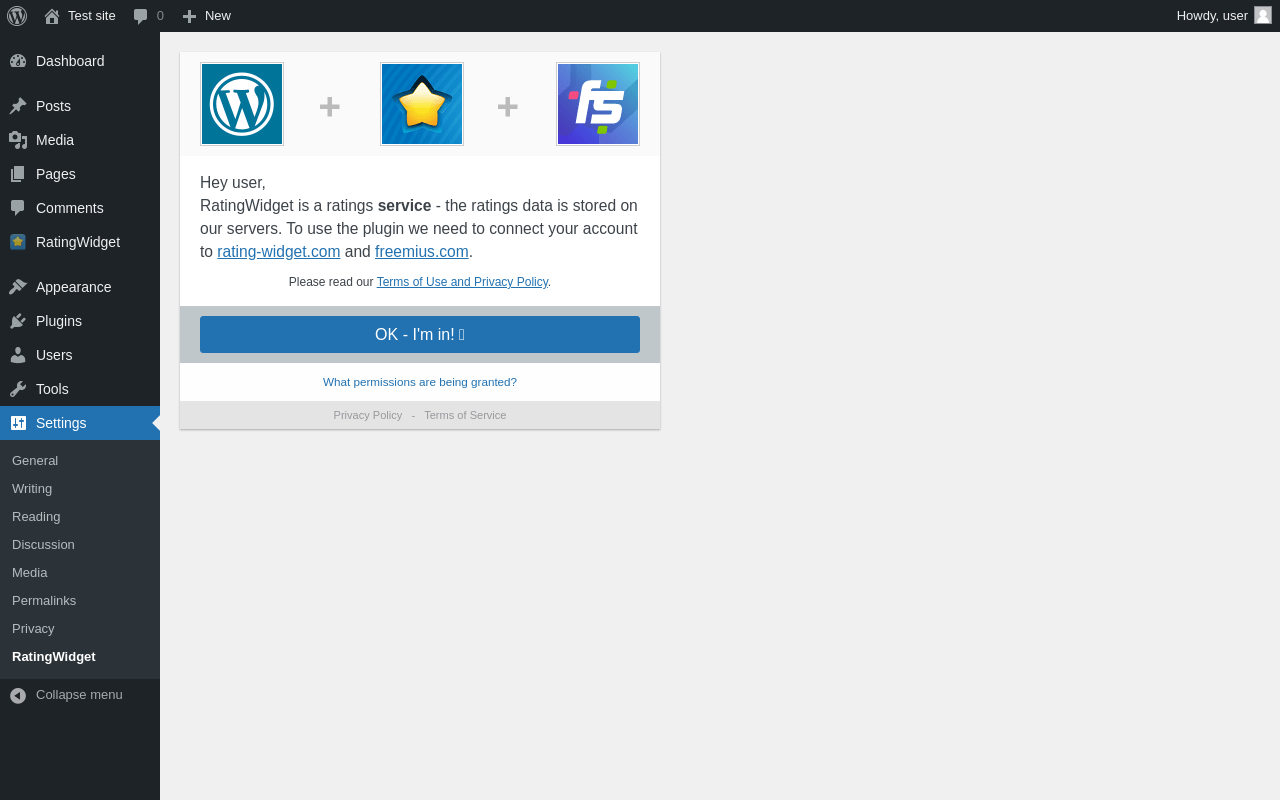
Task: Click the Plugins plug icon
Action: (x=18, y=321)
